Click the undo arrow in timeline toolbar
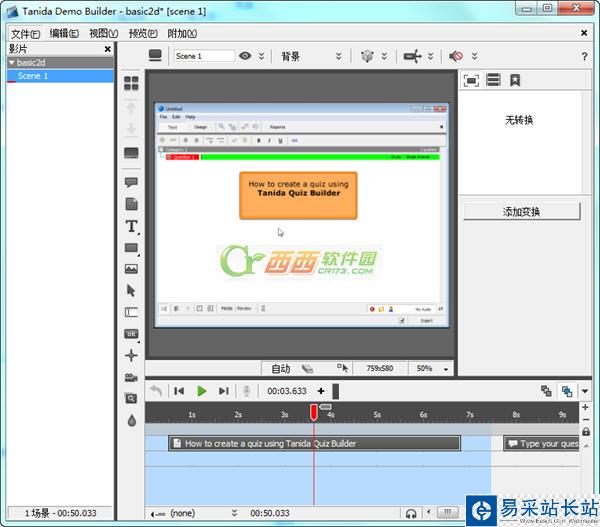600x527 pixels. pos(156,391)
